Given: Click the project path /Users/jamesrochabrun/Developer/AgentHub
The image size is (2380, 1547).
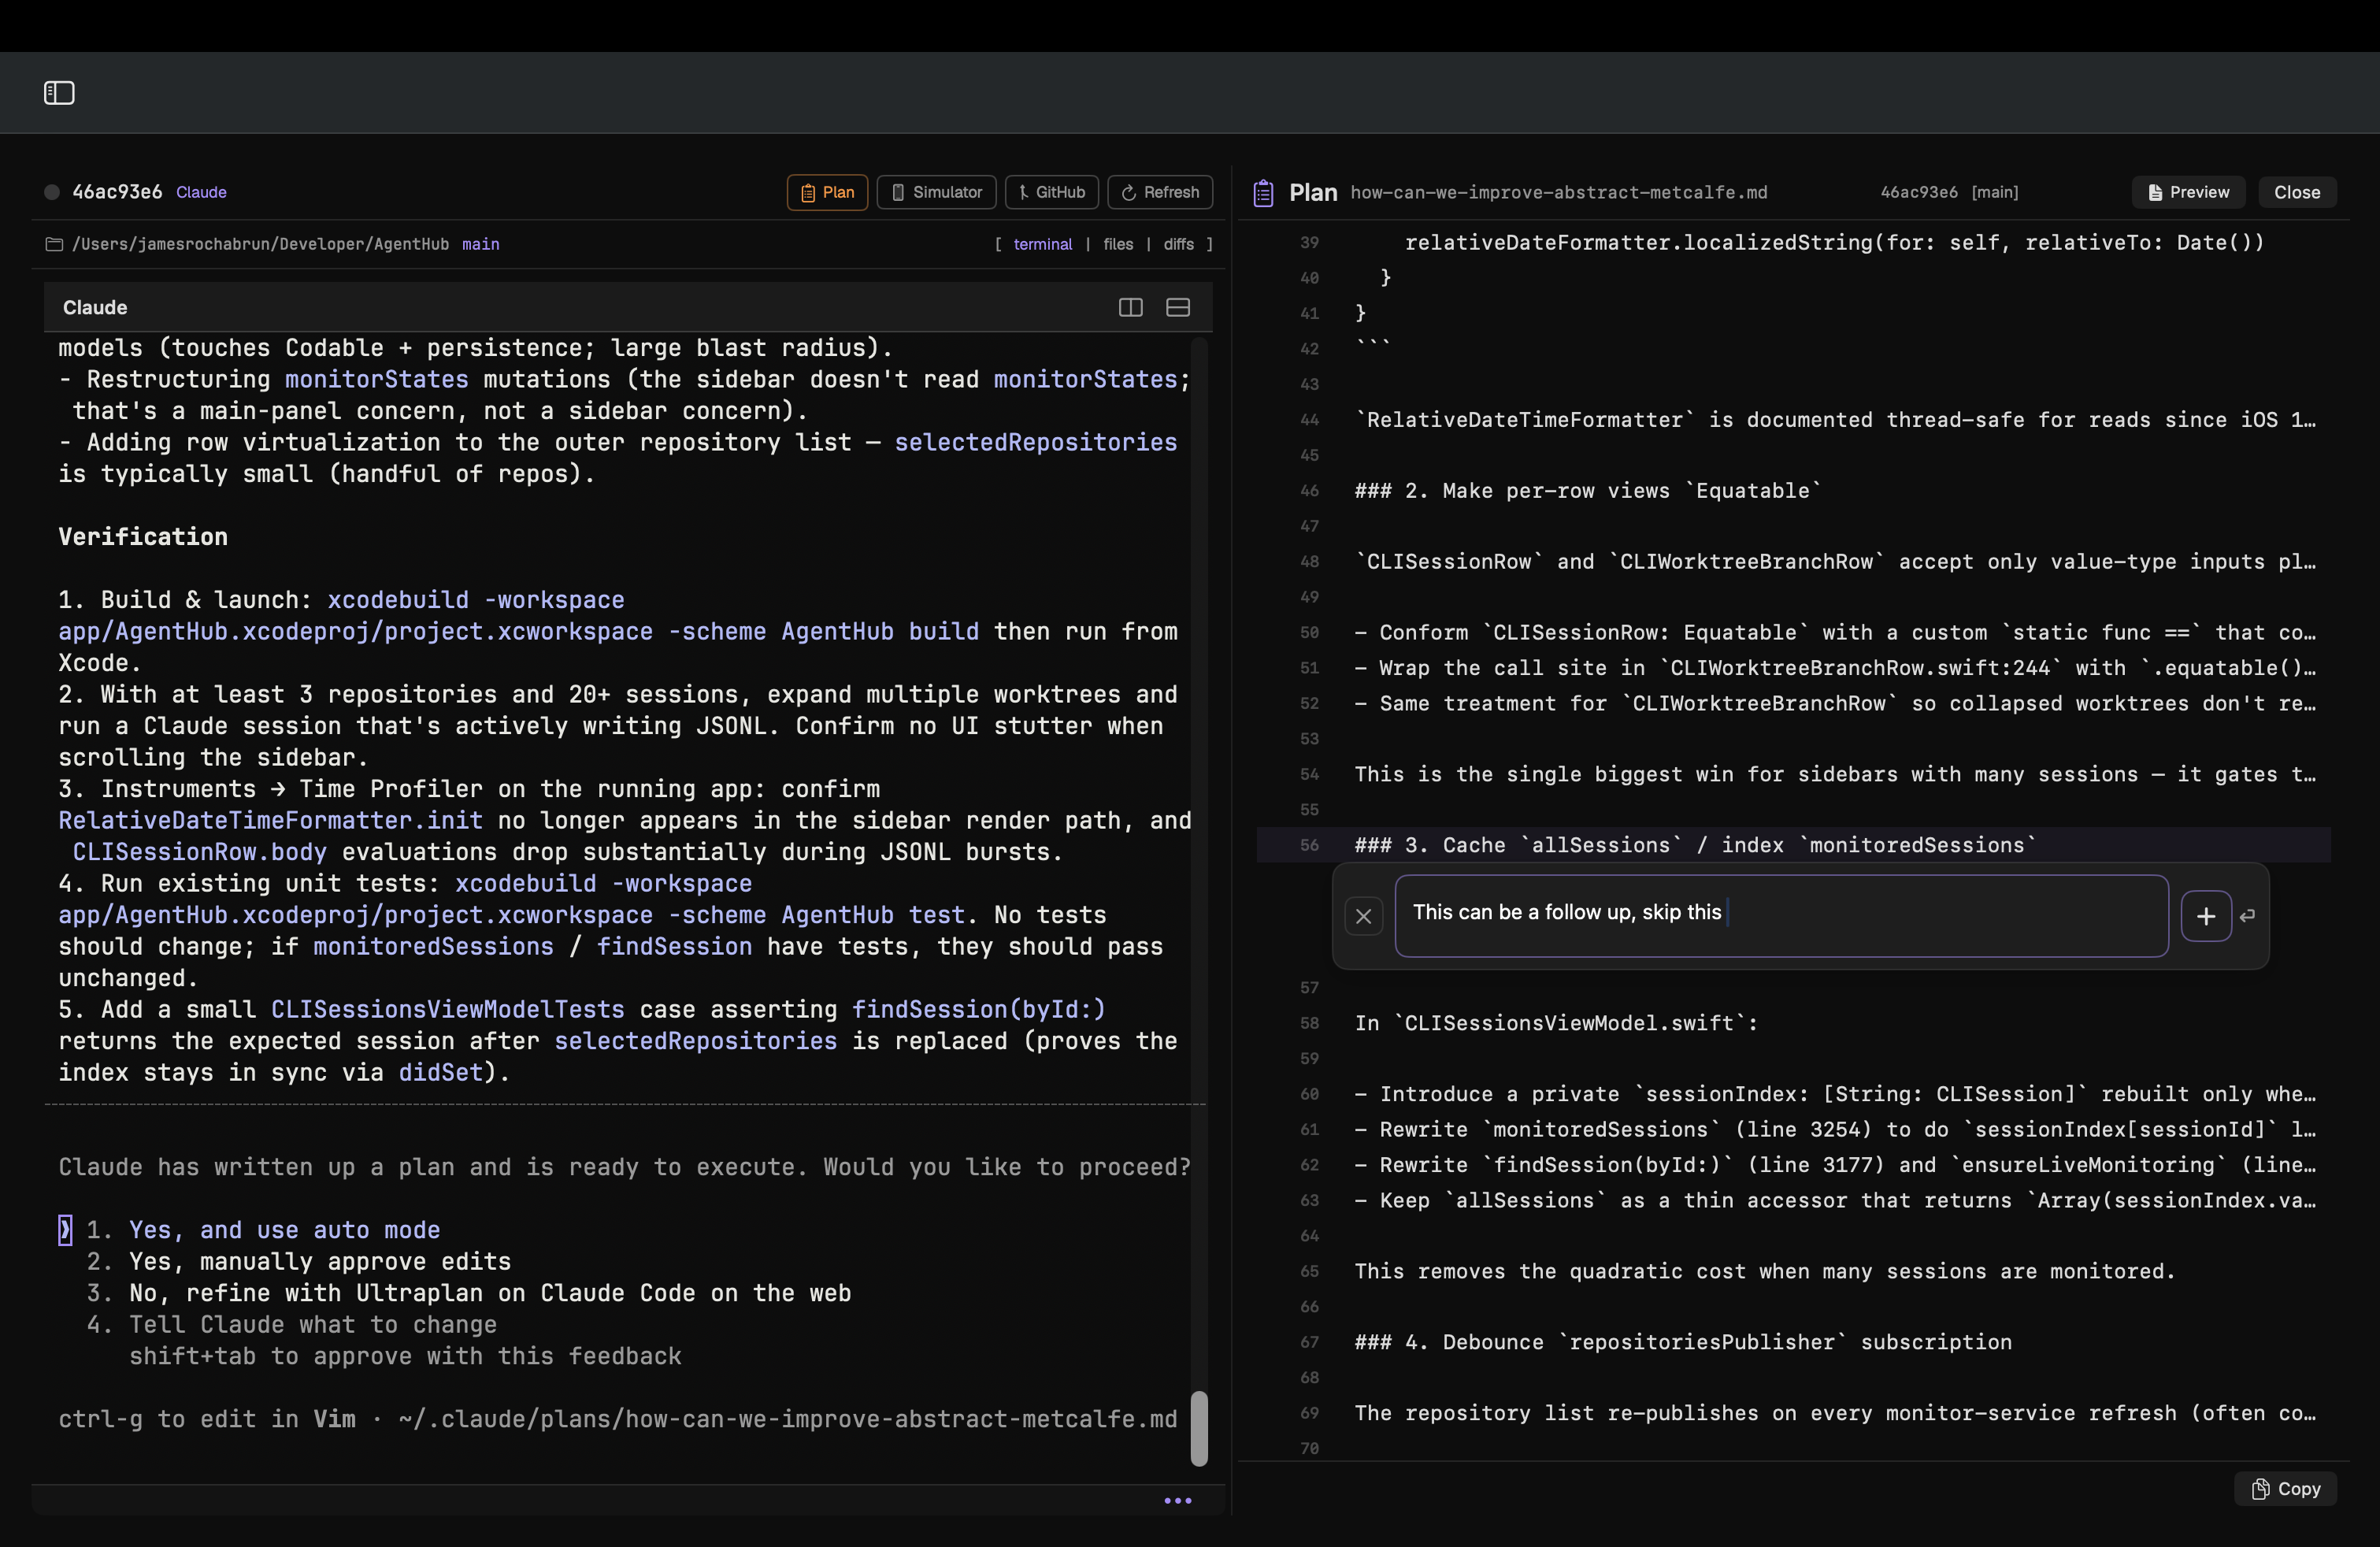Looking at the screenshot, I should click(260, 244).
